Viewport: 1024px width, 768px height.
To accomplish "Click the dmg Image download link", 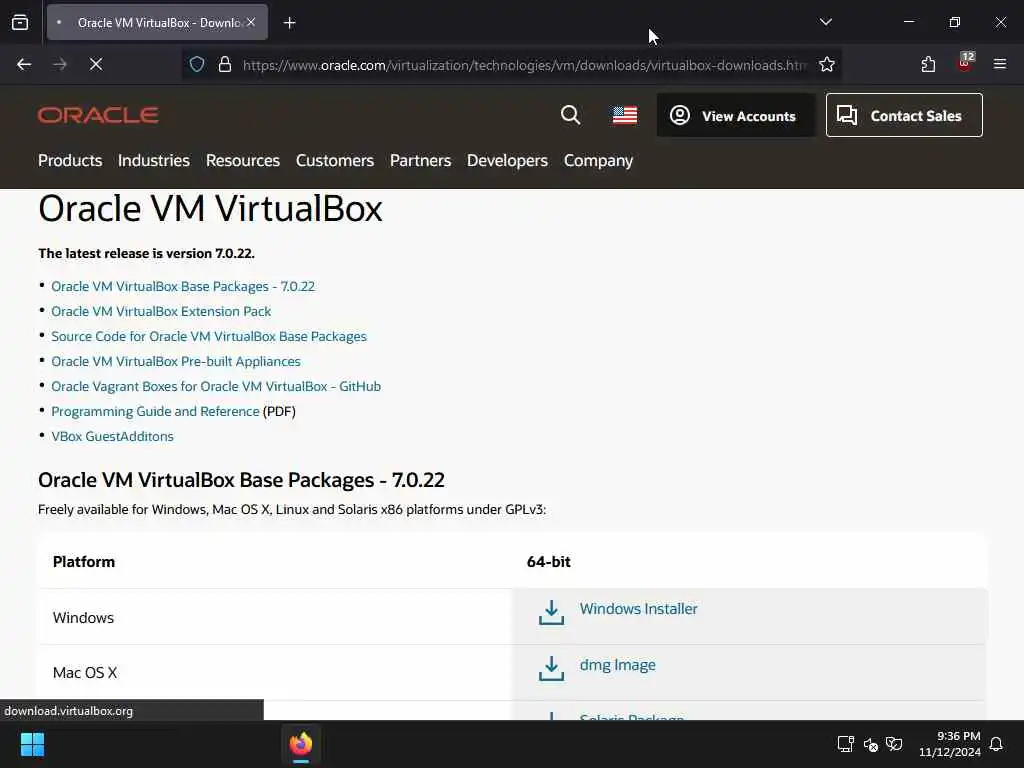I will (x=618, y=665).
